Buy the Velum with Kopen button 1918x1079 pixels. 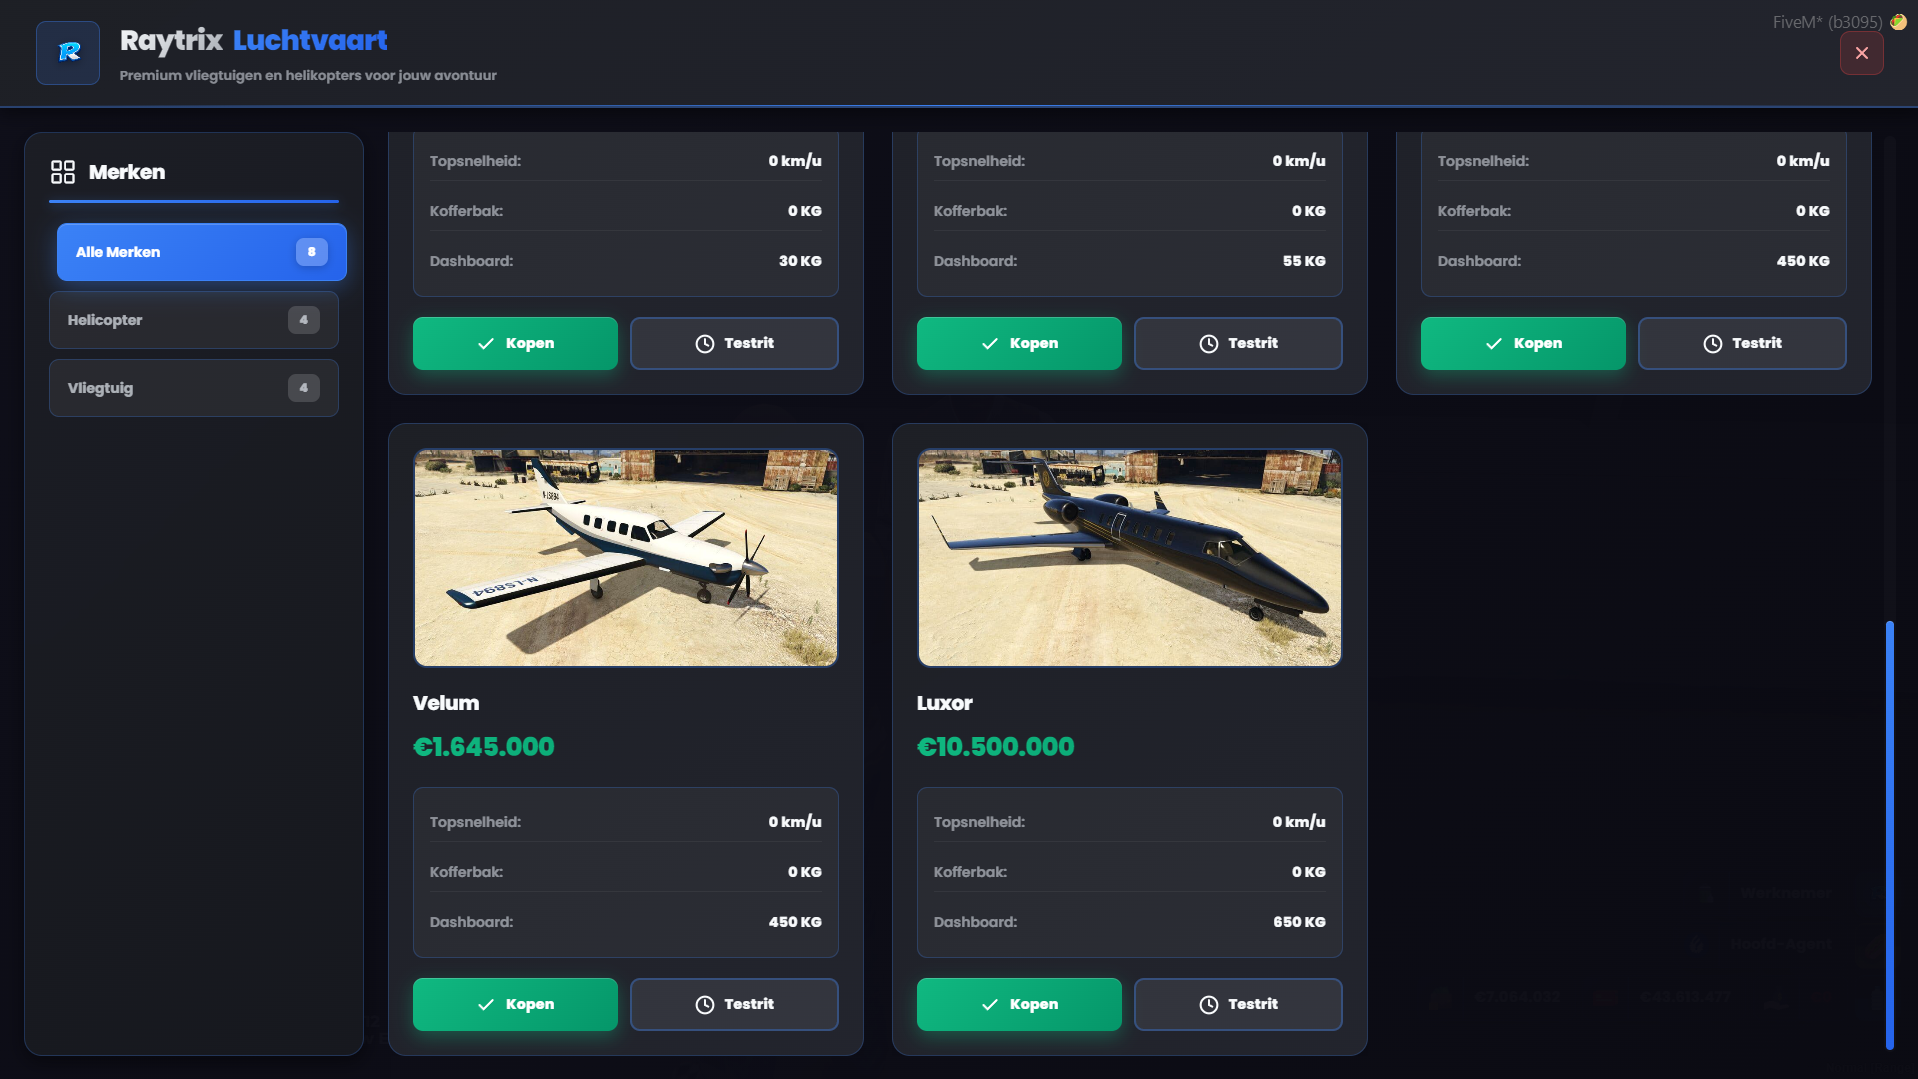pos(515,1004)
